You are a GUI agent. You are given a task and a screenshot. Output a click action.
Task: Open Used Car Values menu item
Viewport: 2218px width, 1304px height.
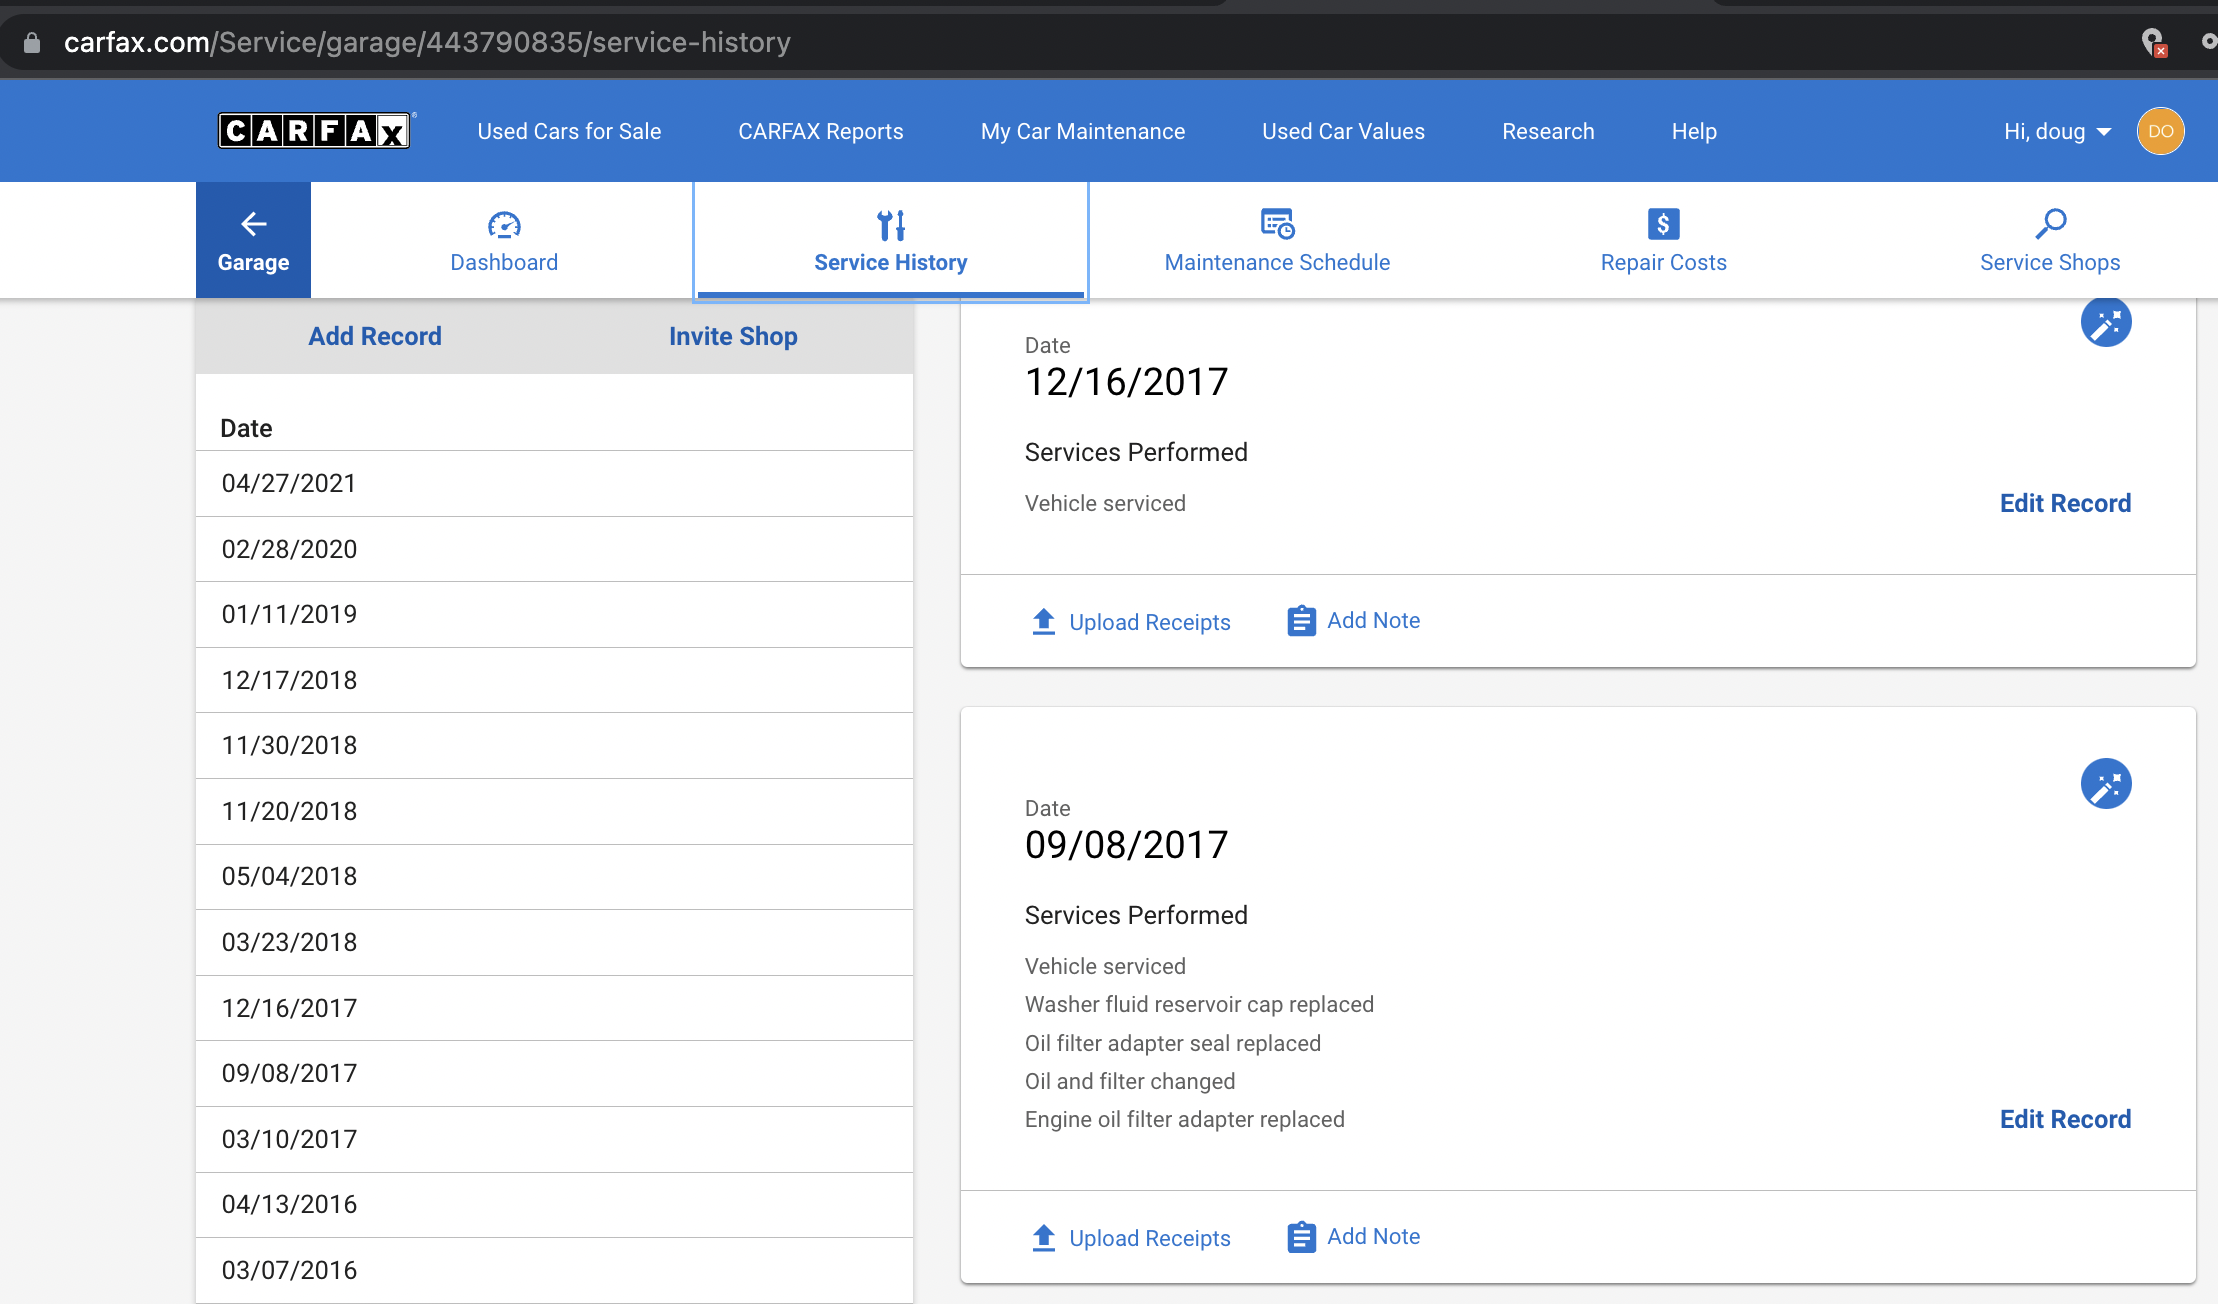tap(1343, 131)
